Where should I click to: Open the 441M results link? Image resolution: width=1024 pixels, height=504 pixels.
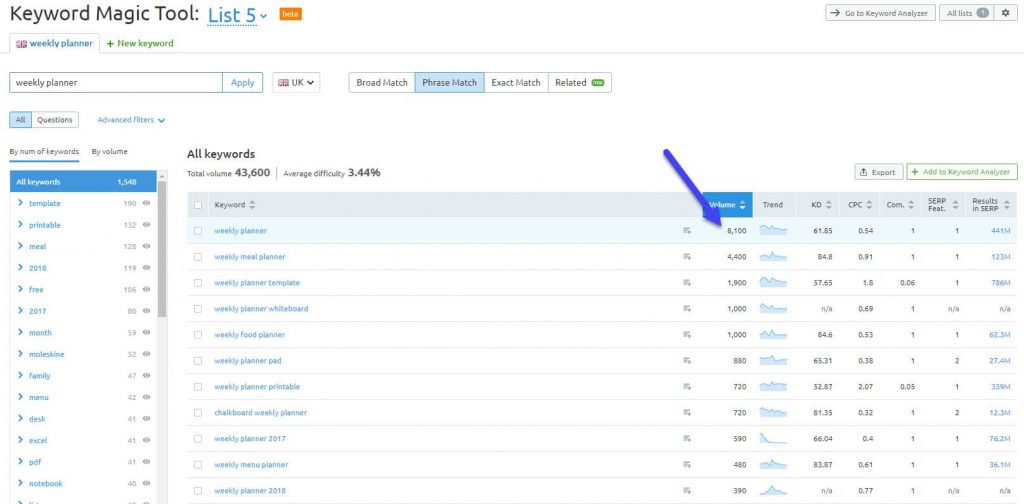[1000, 231]
